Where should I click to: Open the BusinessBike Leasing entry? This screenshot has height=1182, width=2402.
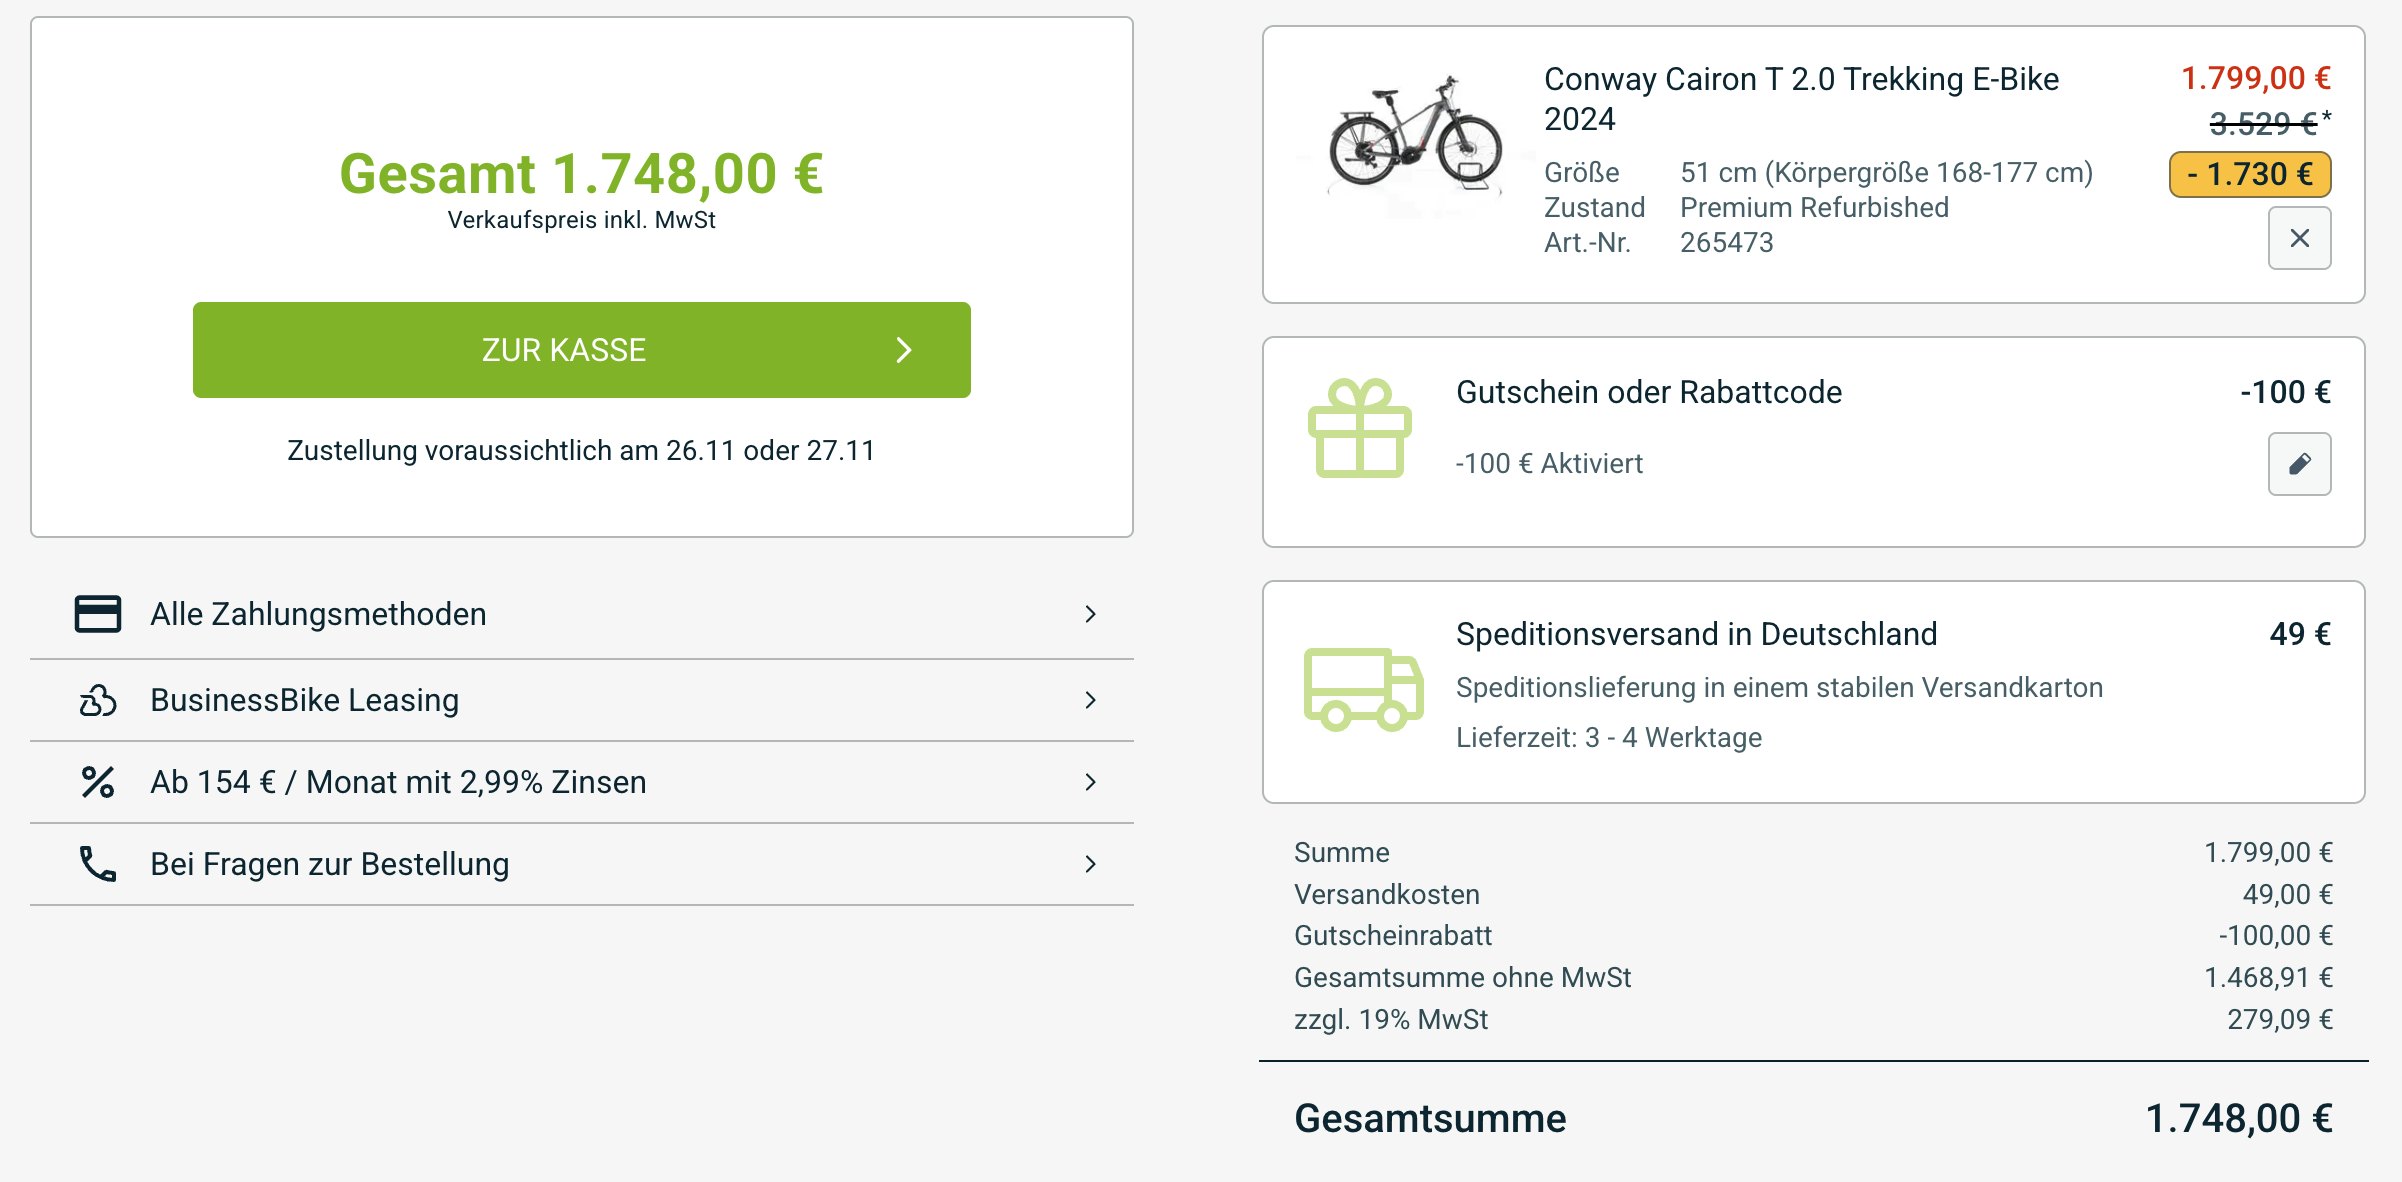click(304, 700)
